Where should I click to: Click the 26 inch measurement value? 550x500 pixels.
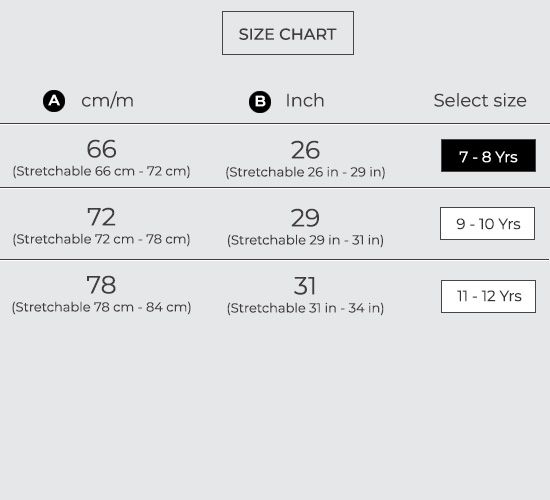305,150
